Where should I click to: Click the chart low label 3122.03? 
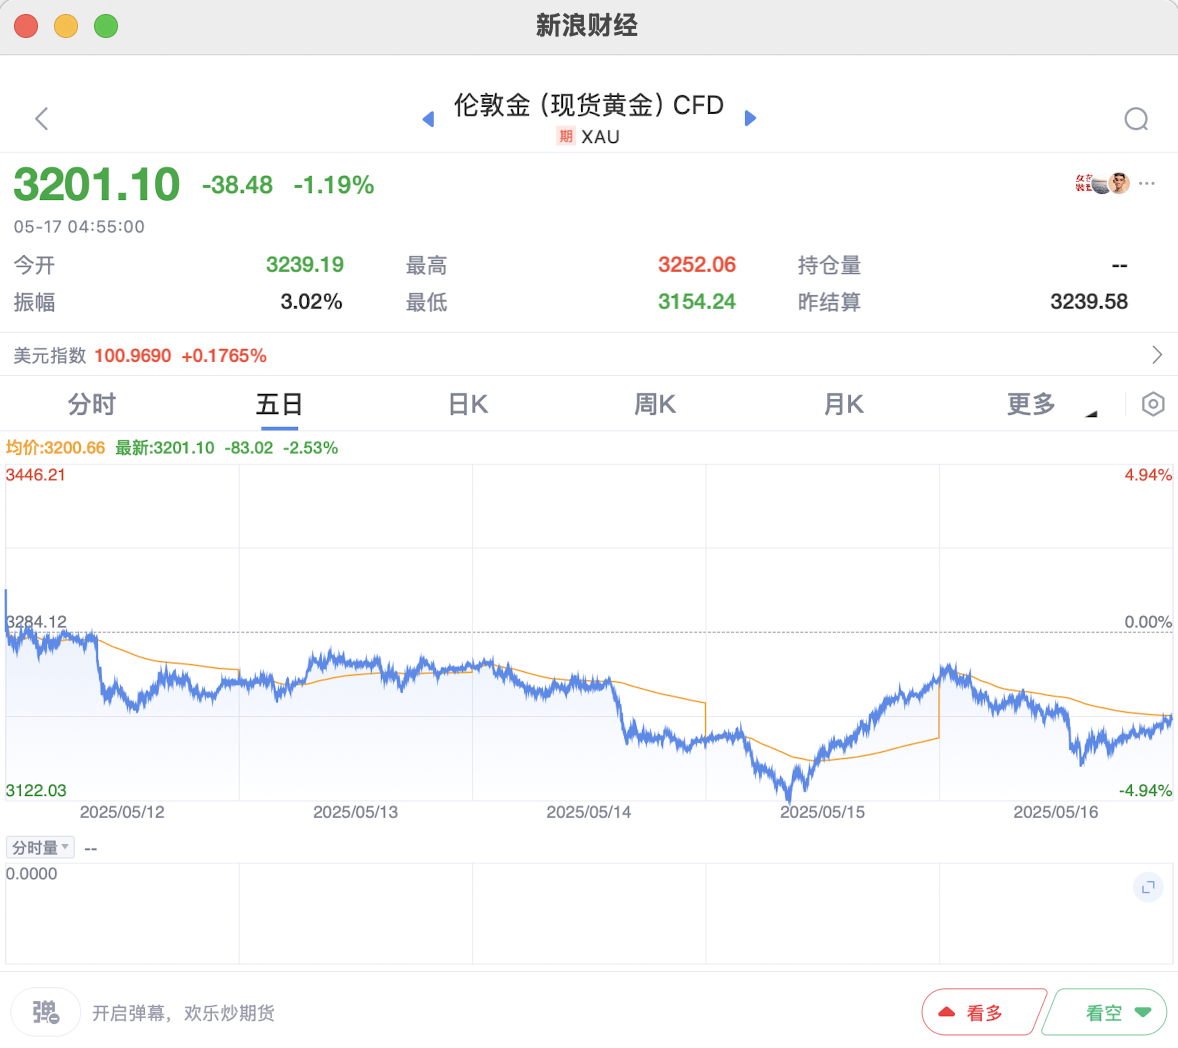click(36, 790)
